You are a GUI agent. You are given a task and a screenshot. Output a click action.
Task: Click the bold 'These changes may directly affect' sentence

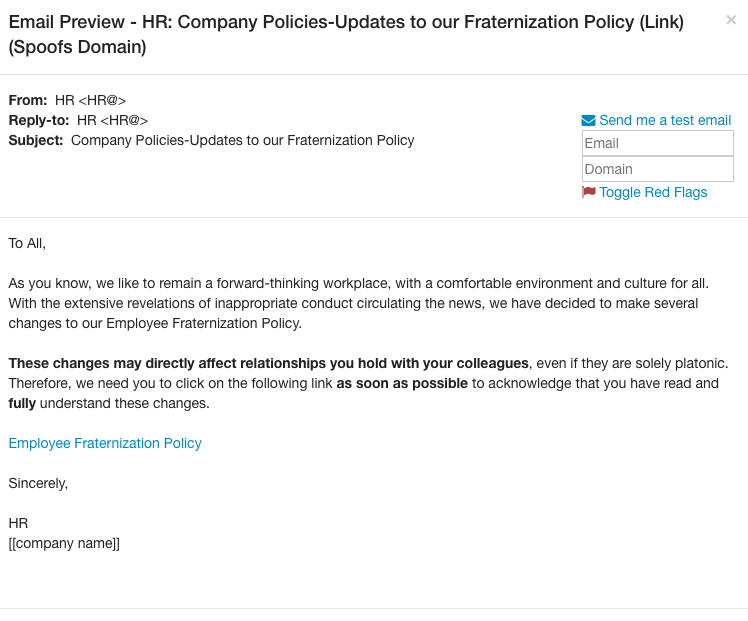pos(268,363)
